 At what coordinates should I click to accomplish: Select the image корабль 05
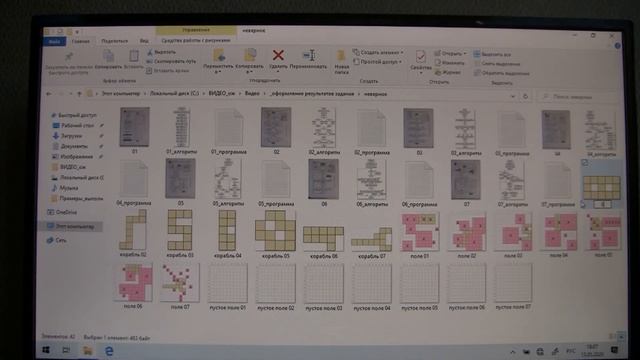tap(276, 234)
